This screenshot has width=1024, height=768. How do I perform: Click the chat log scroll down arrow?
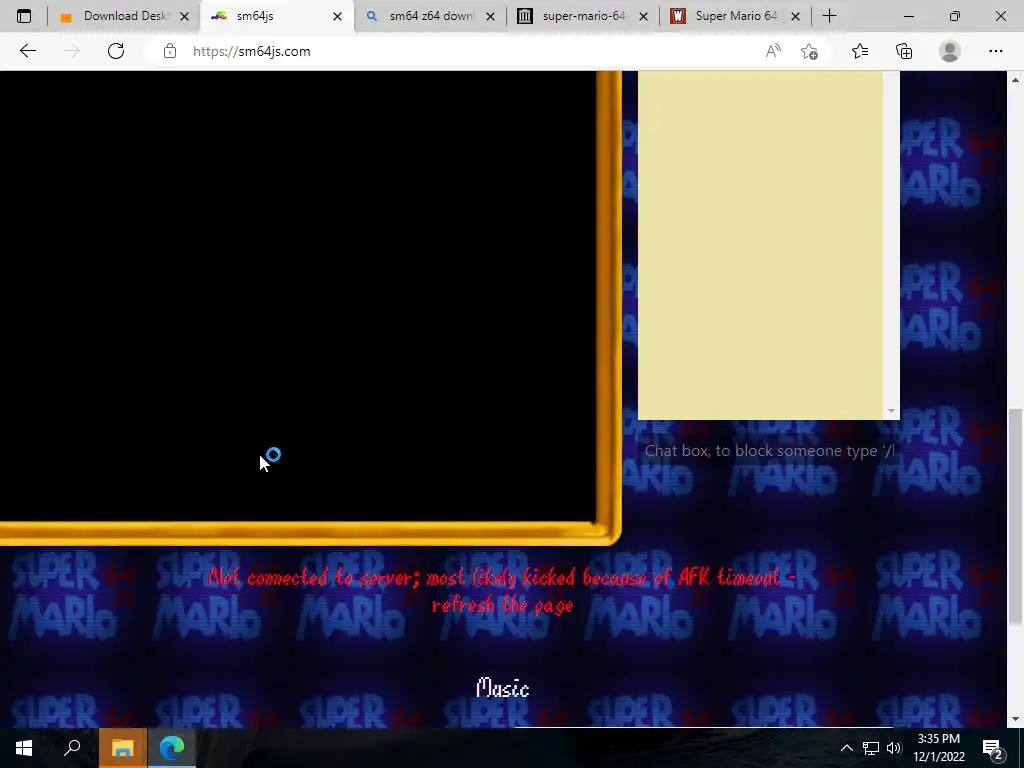[891, 411]
